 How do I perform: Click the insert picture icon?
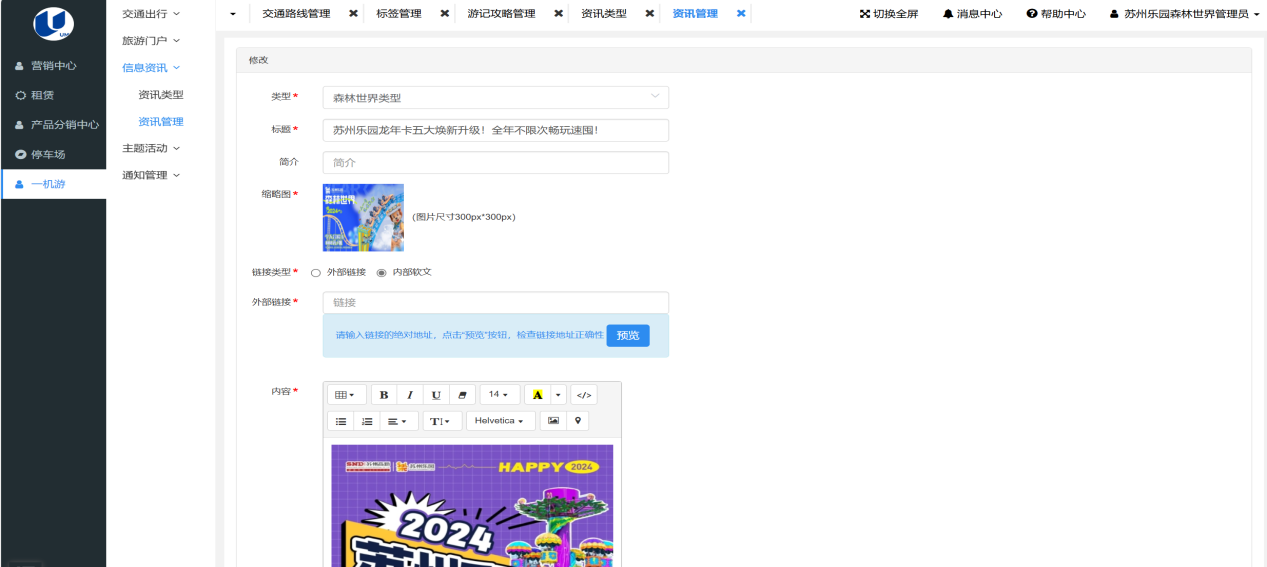click(553, 421)
